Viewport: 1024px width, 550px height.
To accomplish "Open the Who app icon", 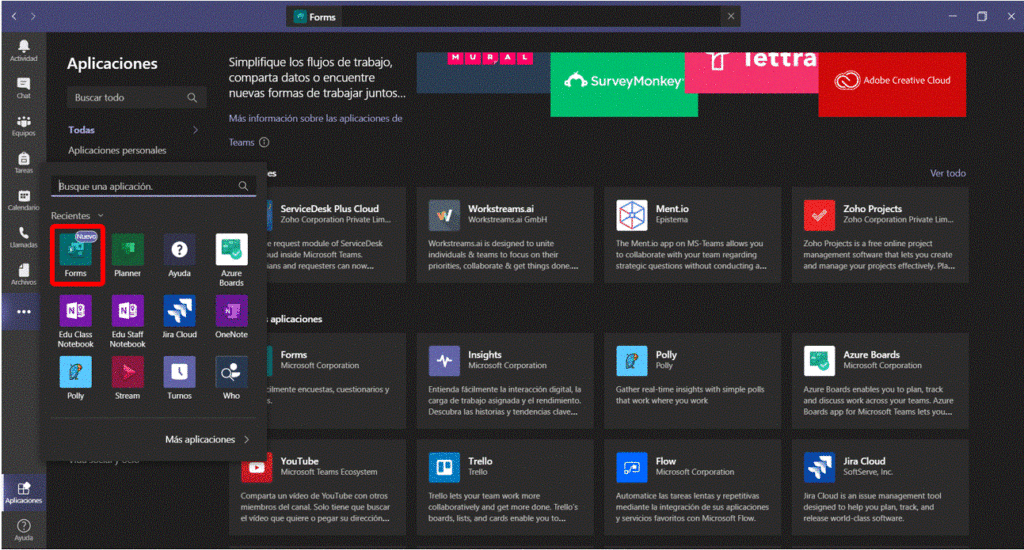I will coord(231,375).
